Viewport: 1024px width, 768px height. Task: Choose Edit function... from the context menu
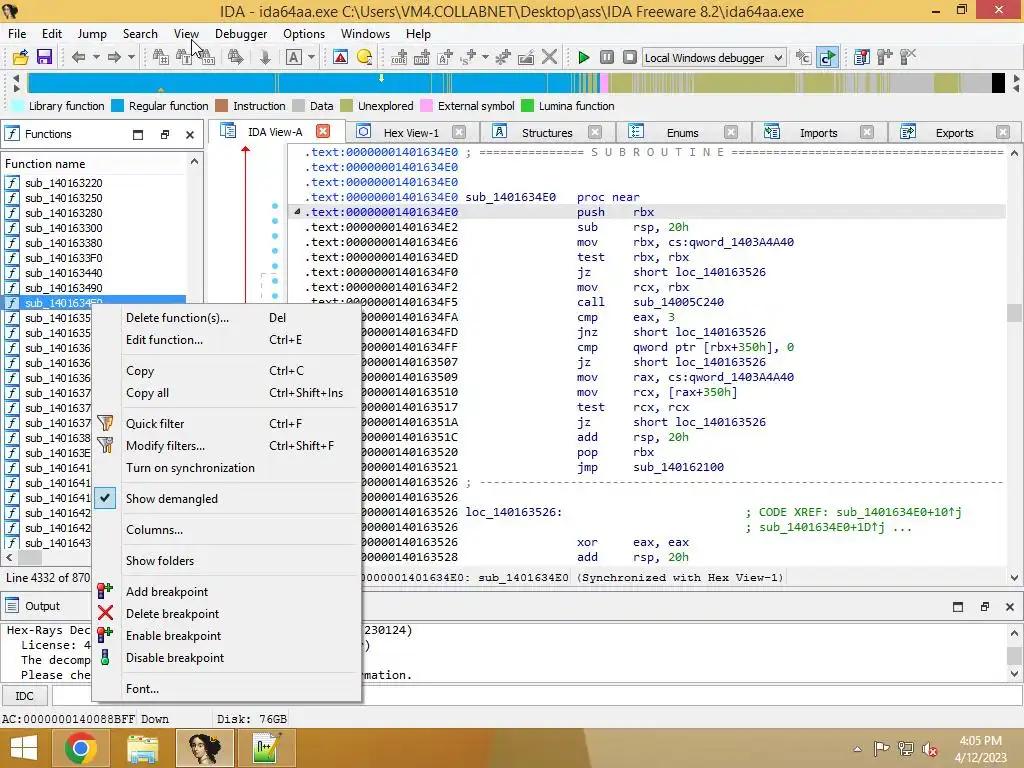(x=164, y=340)
